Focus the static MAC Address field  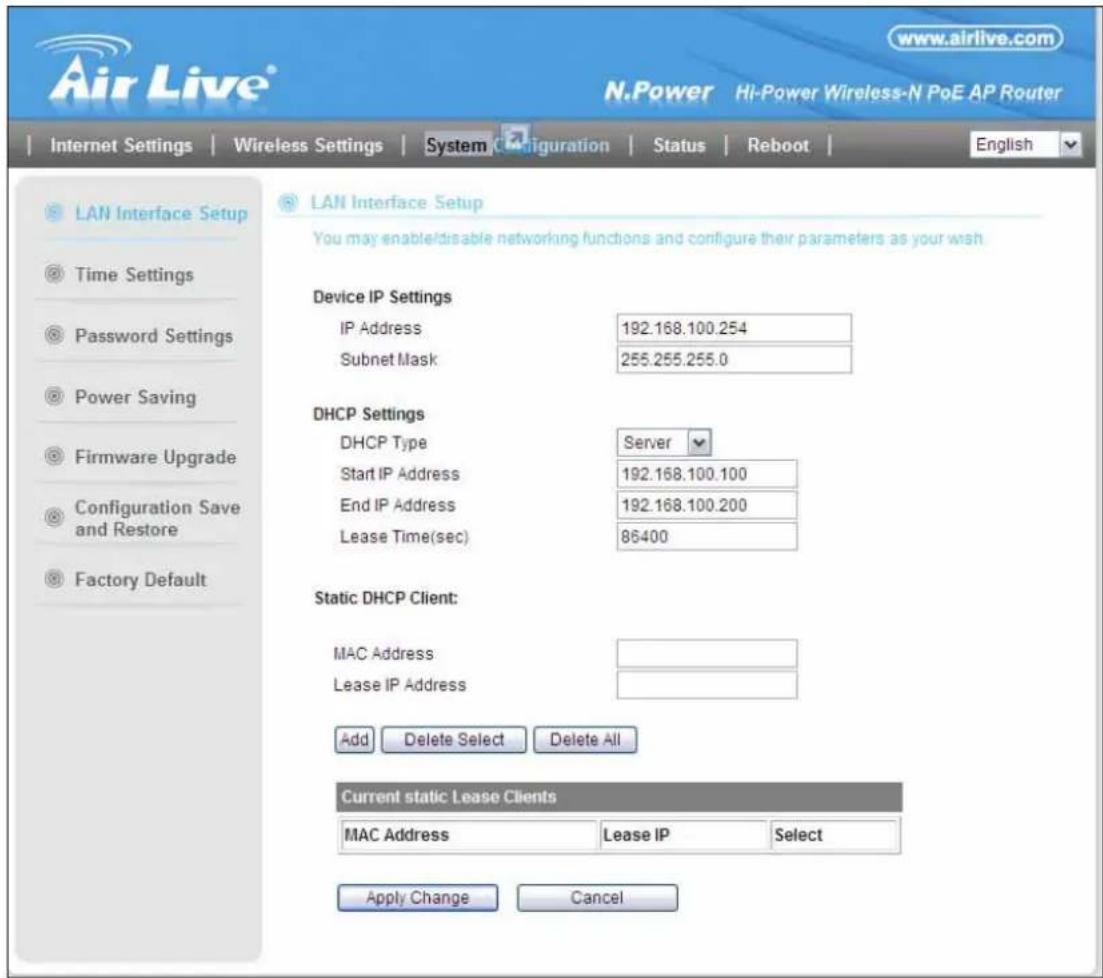(x=707, y=654)
